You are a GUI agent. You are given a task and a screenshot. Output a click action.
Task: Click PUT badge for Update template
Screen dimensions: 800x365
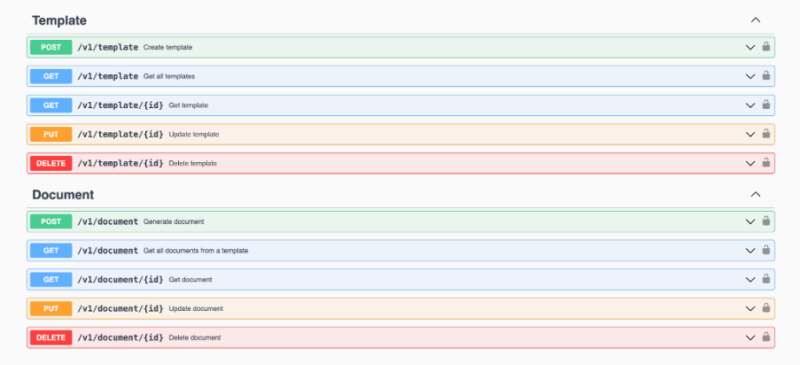point(51,135)
